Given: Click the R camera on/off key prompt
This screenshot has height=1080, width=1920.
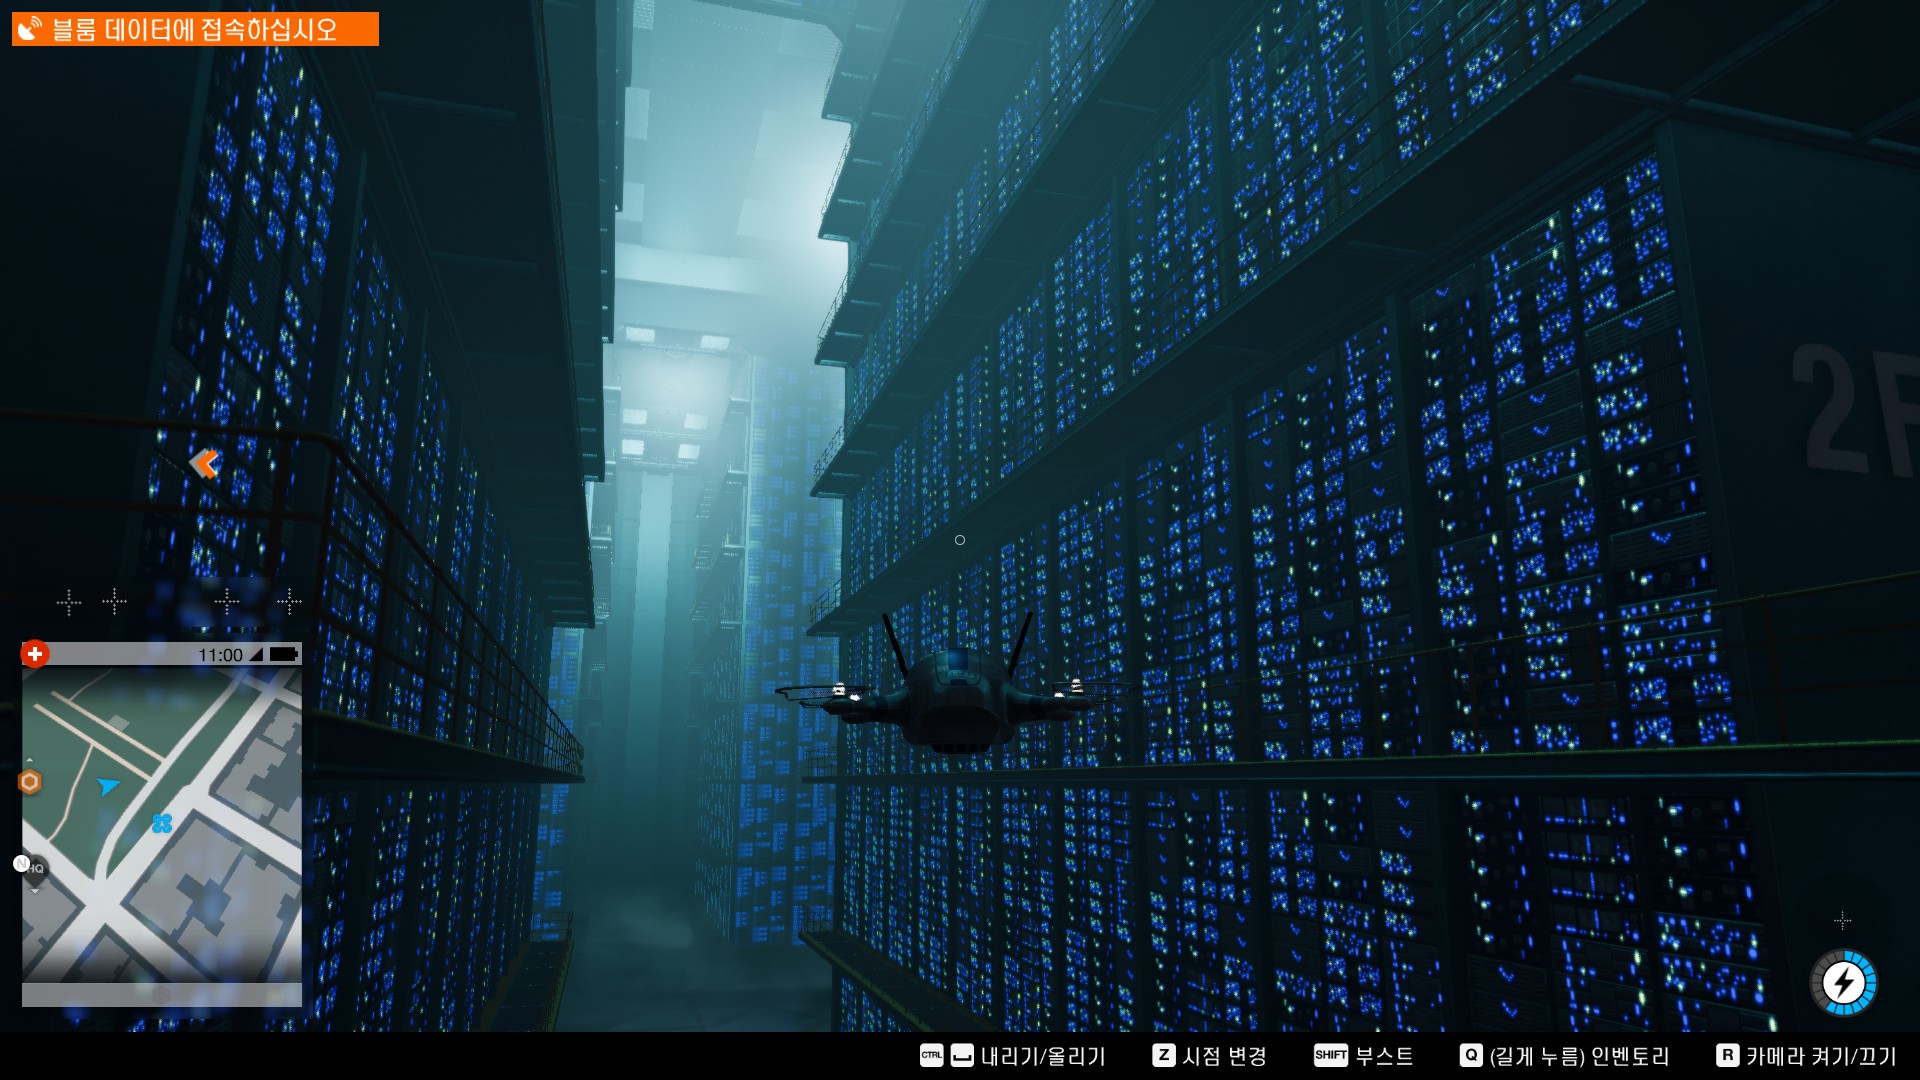Looking at the screenshot, I should coord(1727,1055).
